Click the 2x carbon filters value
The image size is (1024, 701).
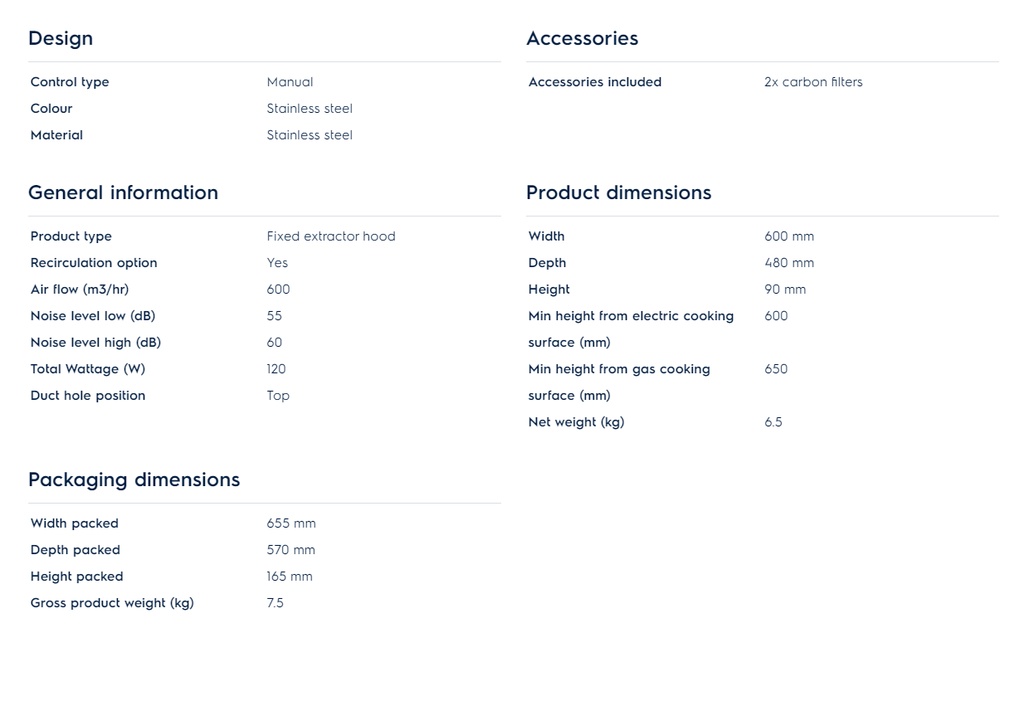(x=813, y=82)
